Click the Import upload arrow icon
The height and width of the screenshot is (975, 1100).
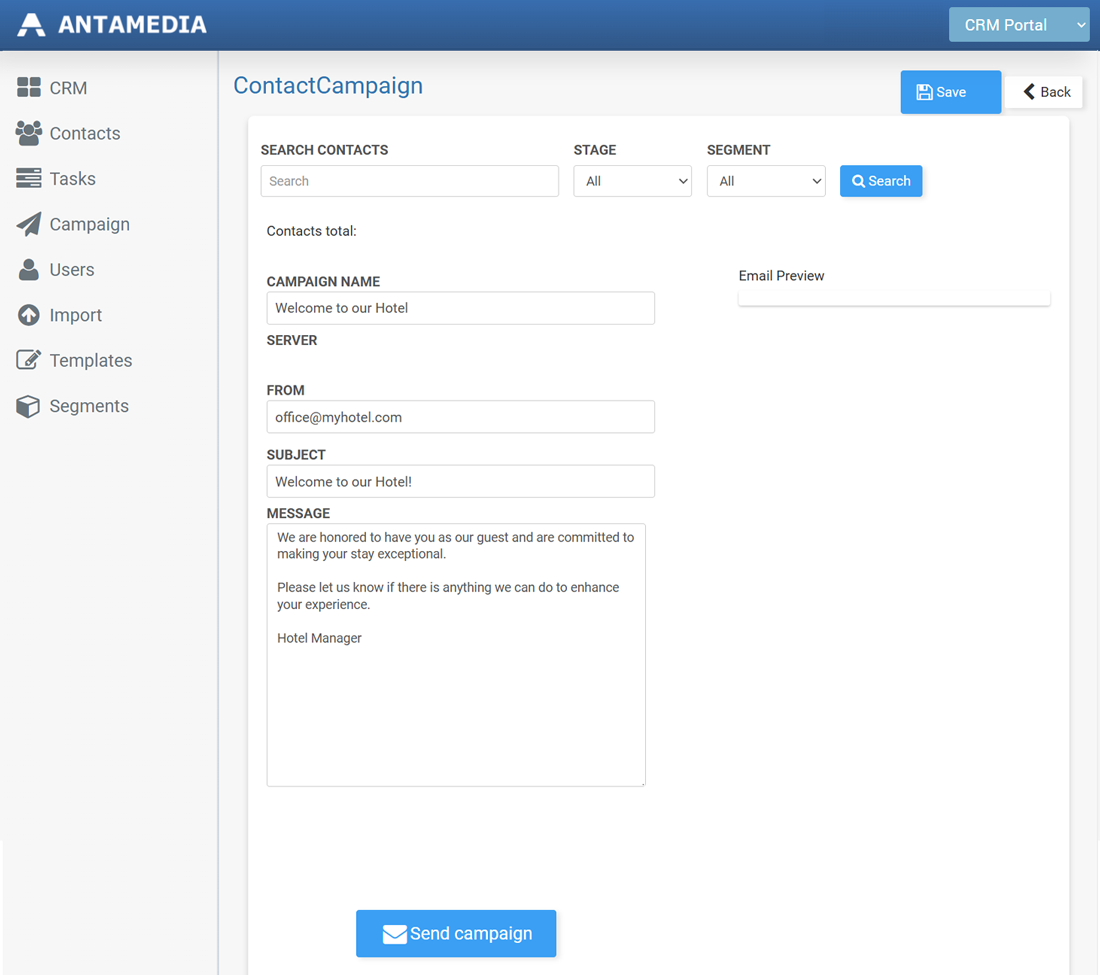coord(29,315)
